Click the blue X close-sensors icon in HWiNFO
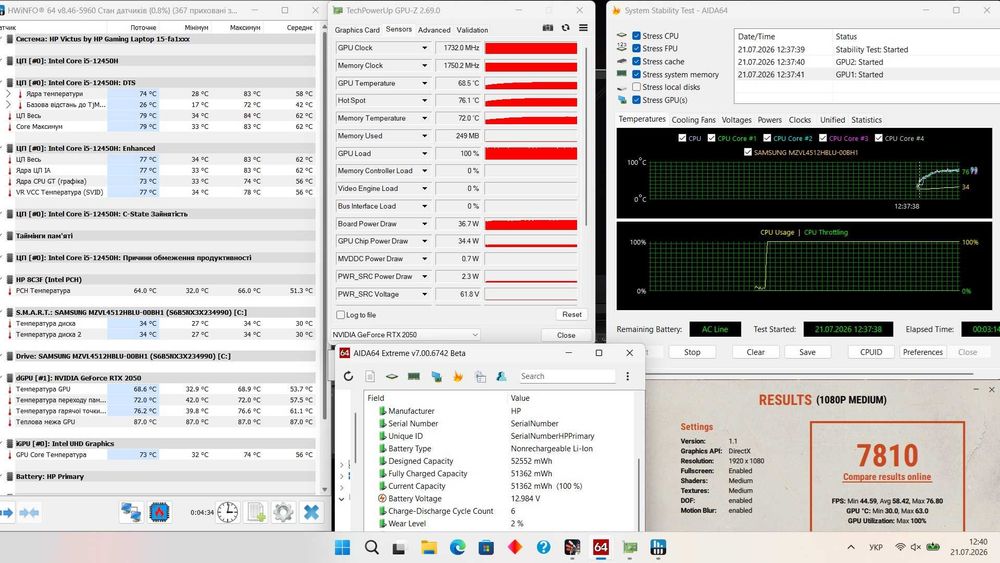Image resolution: width=1000 pixels, height=563 pixels. (x=311, y=512)
